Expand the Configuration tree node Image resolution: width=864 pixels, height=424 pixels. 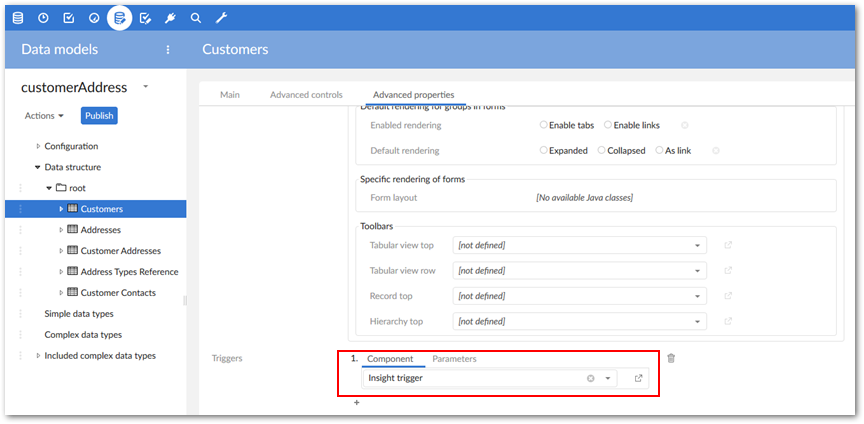[38, 146]
